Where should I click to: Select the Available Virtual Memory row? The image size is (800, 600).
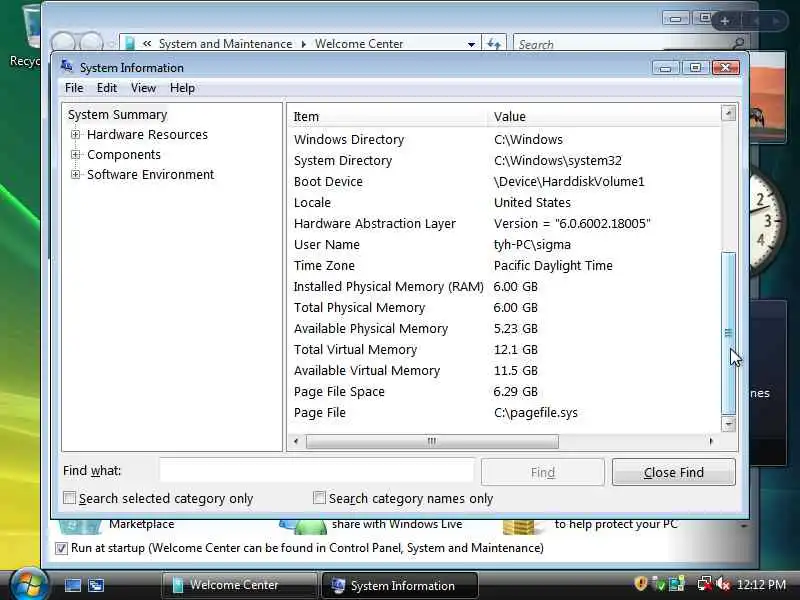pyautogui.click(x=504, y=370)
